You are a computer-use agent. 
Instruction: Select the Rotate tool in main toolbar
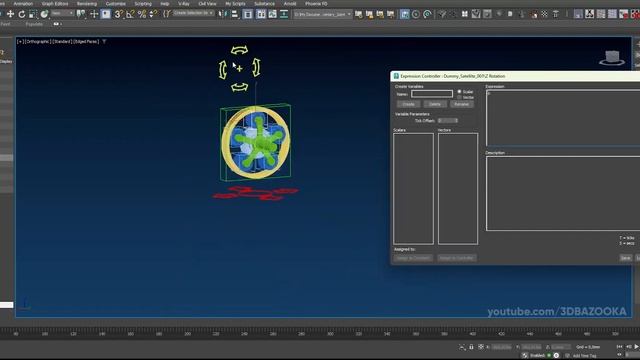[x=21, y=14]
